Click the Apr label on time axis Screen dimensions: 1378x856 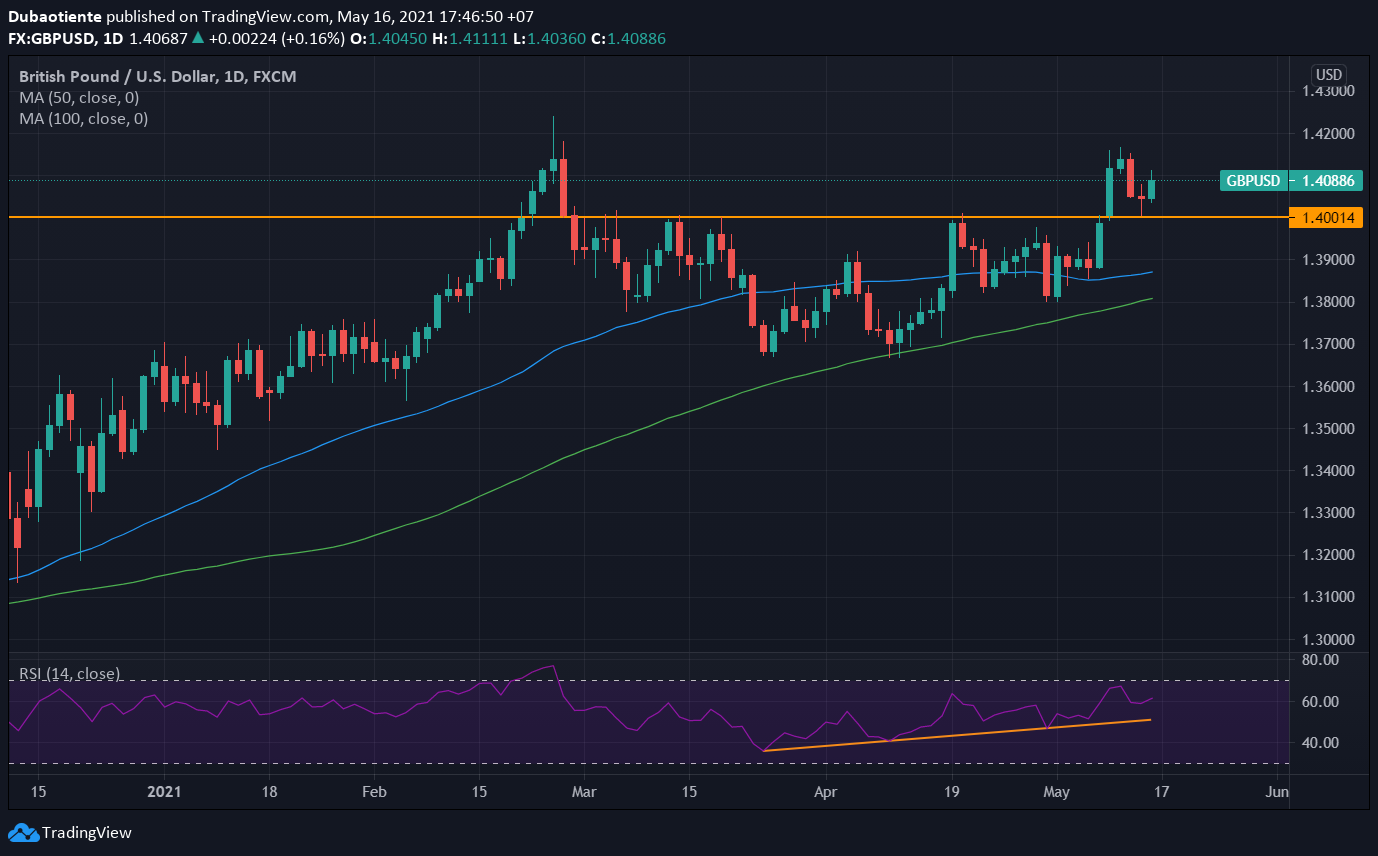[826, 792]
